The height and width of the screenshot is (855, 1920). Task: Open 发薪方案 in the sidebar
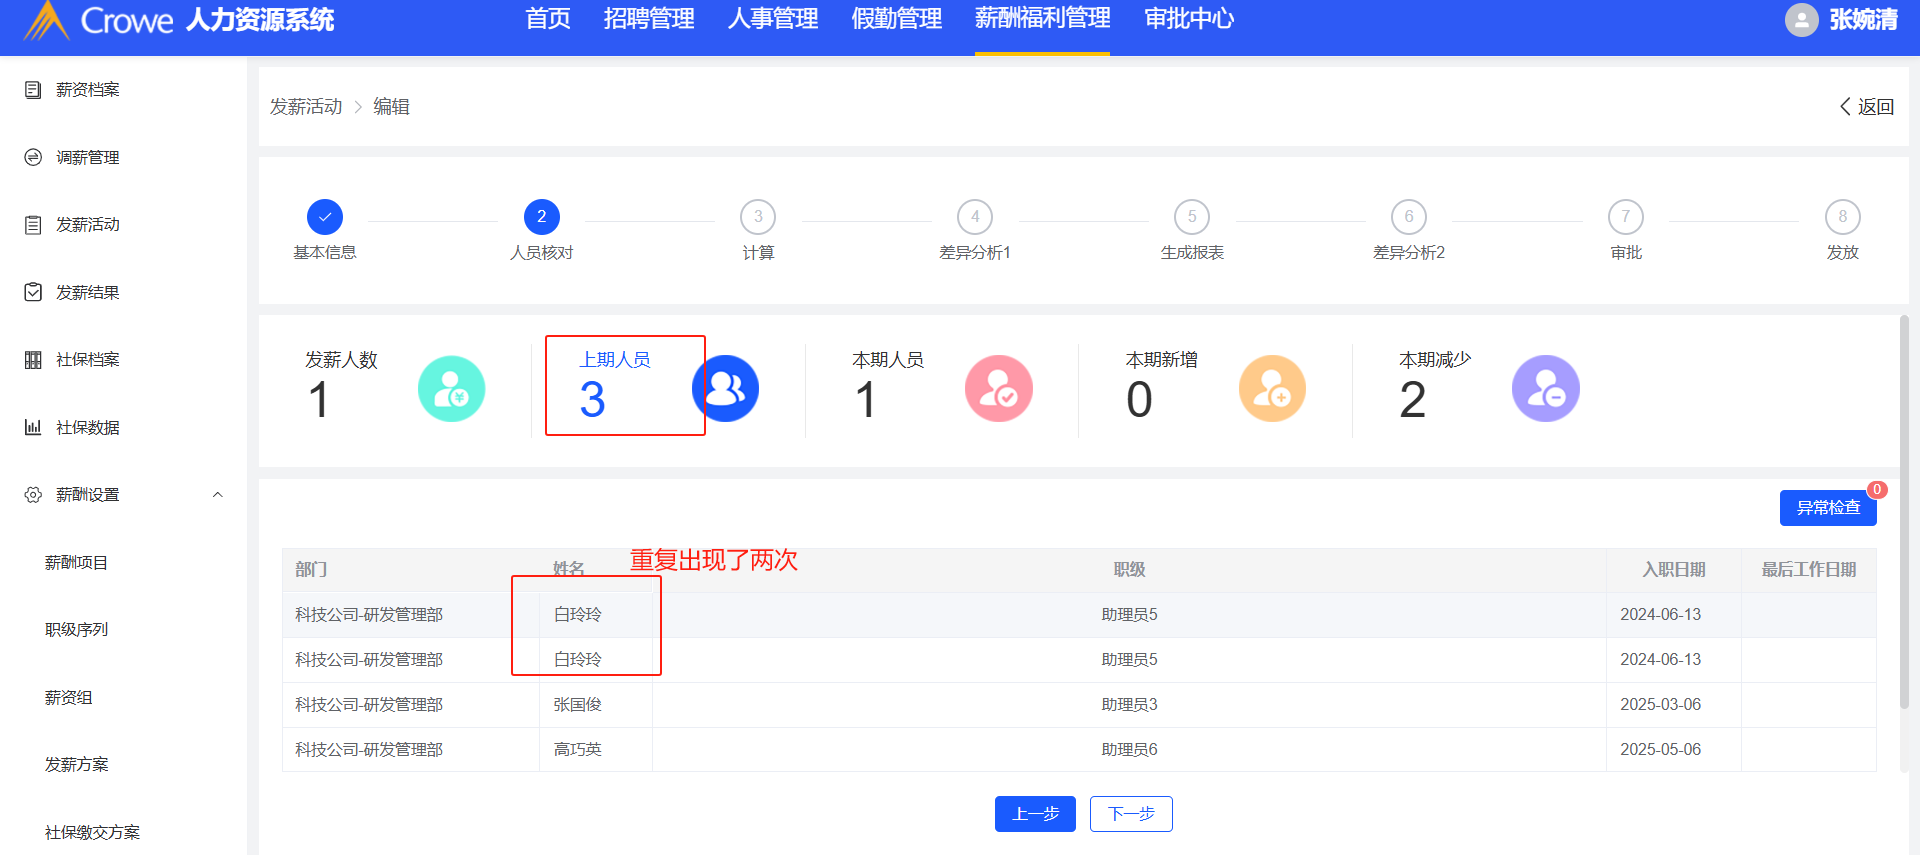click(76, 765)
